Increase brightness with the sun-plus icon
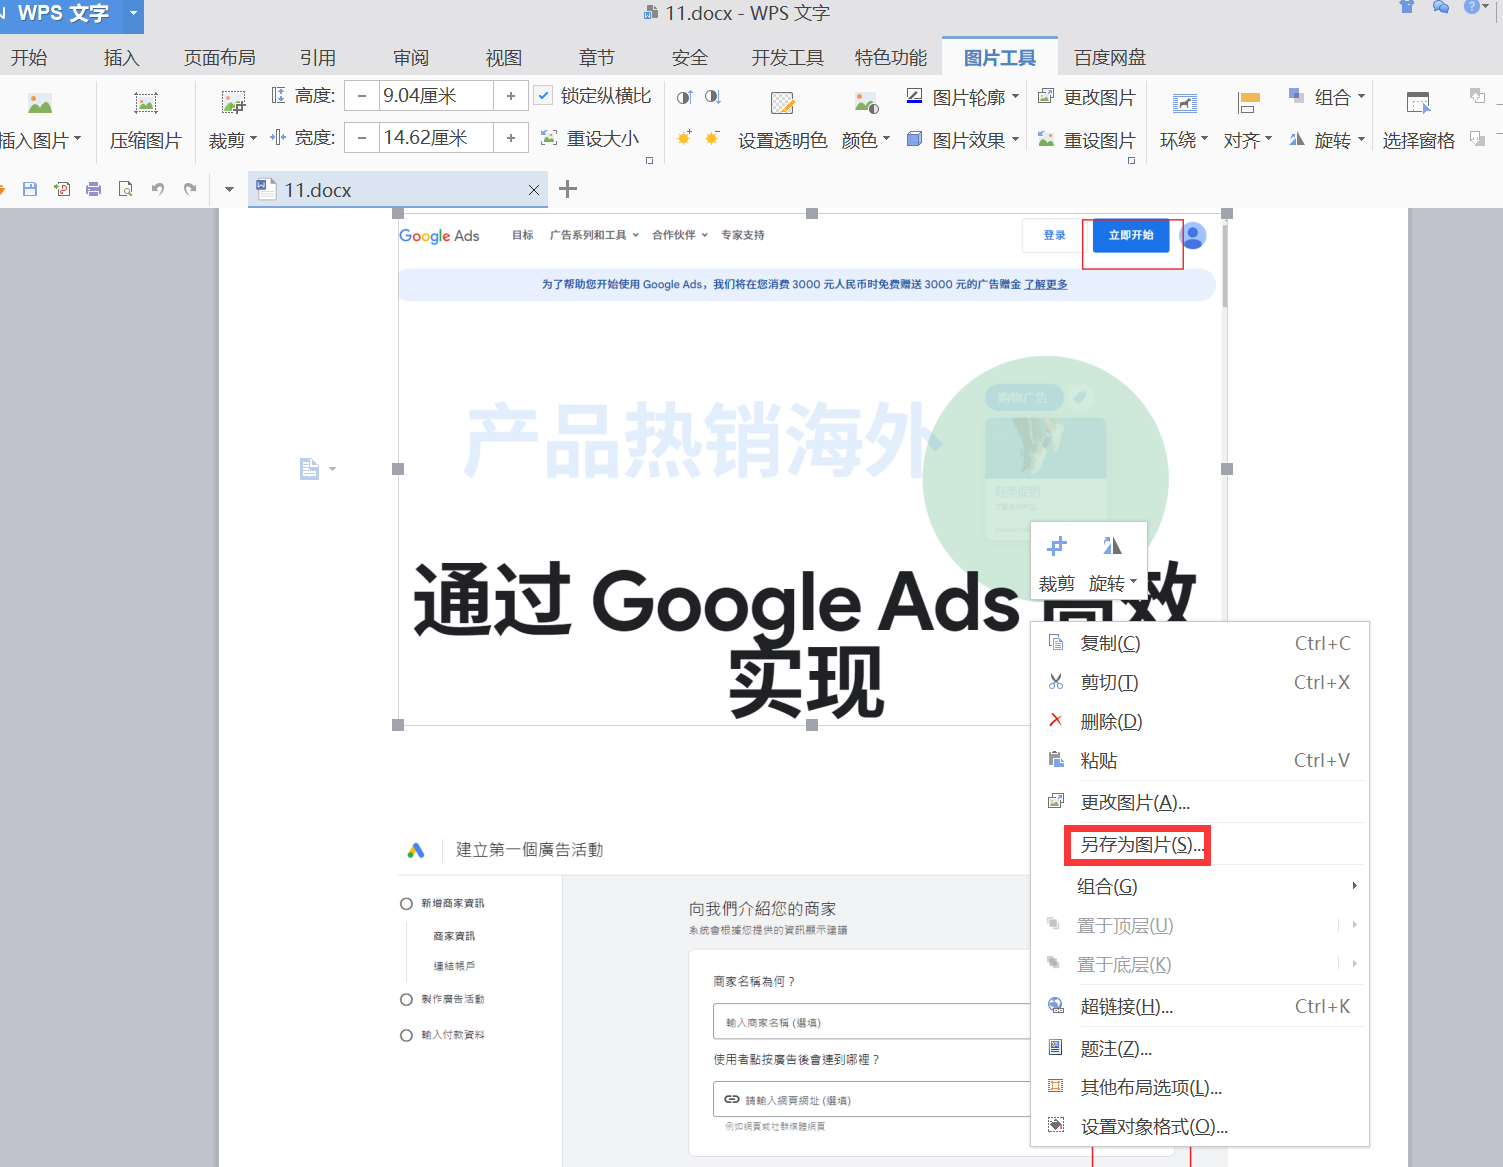 [x=684, y=138]
